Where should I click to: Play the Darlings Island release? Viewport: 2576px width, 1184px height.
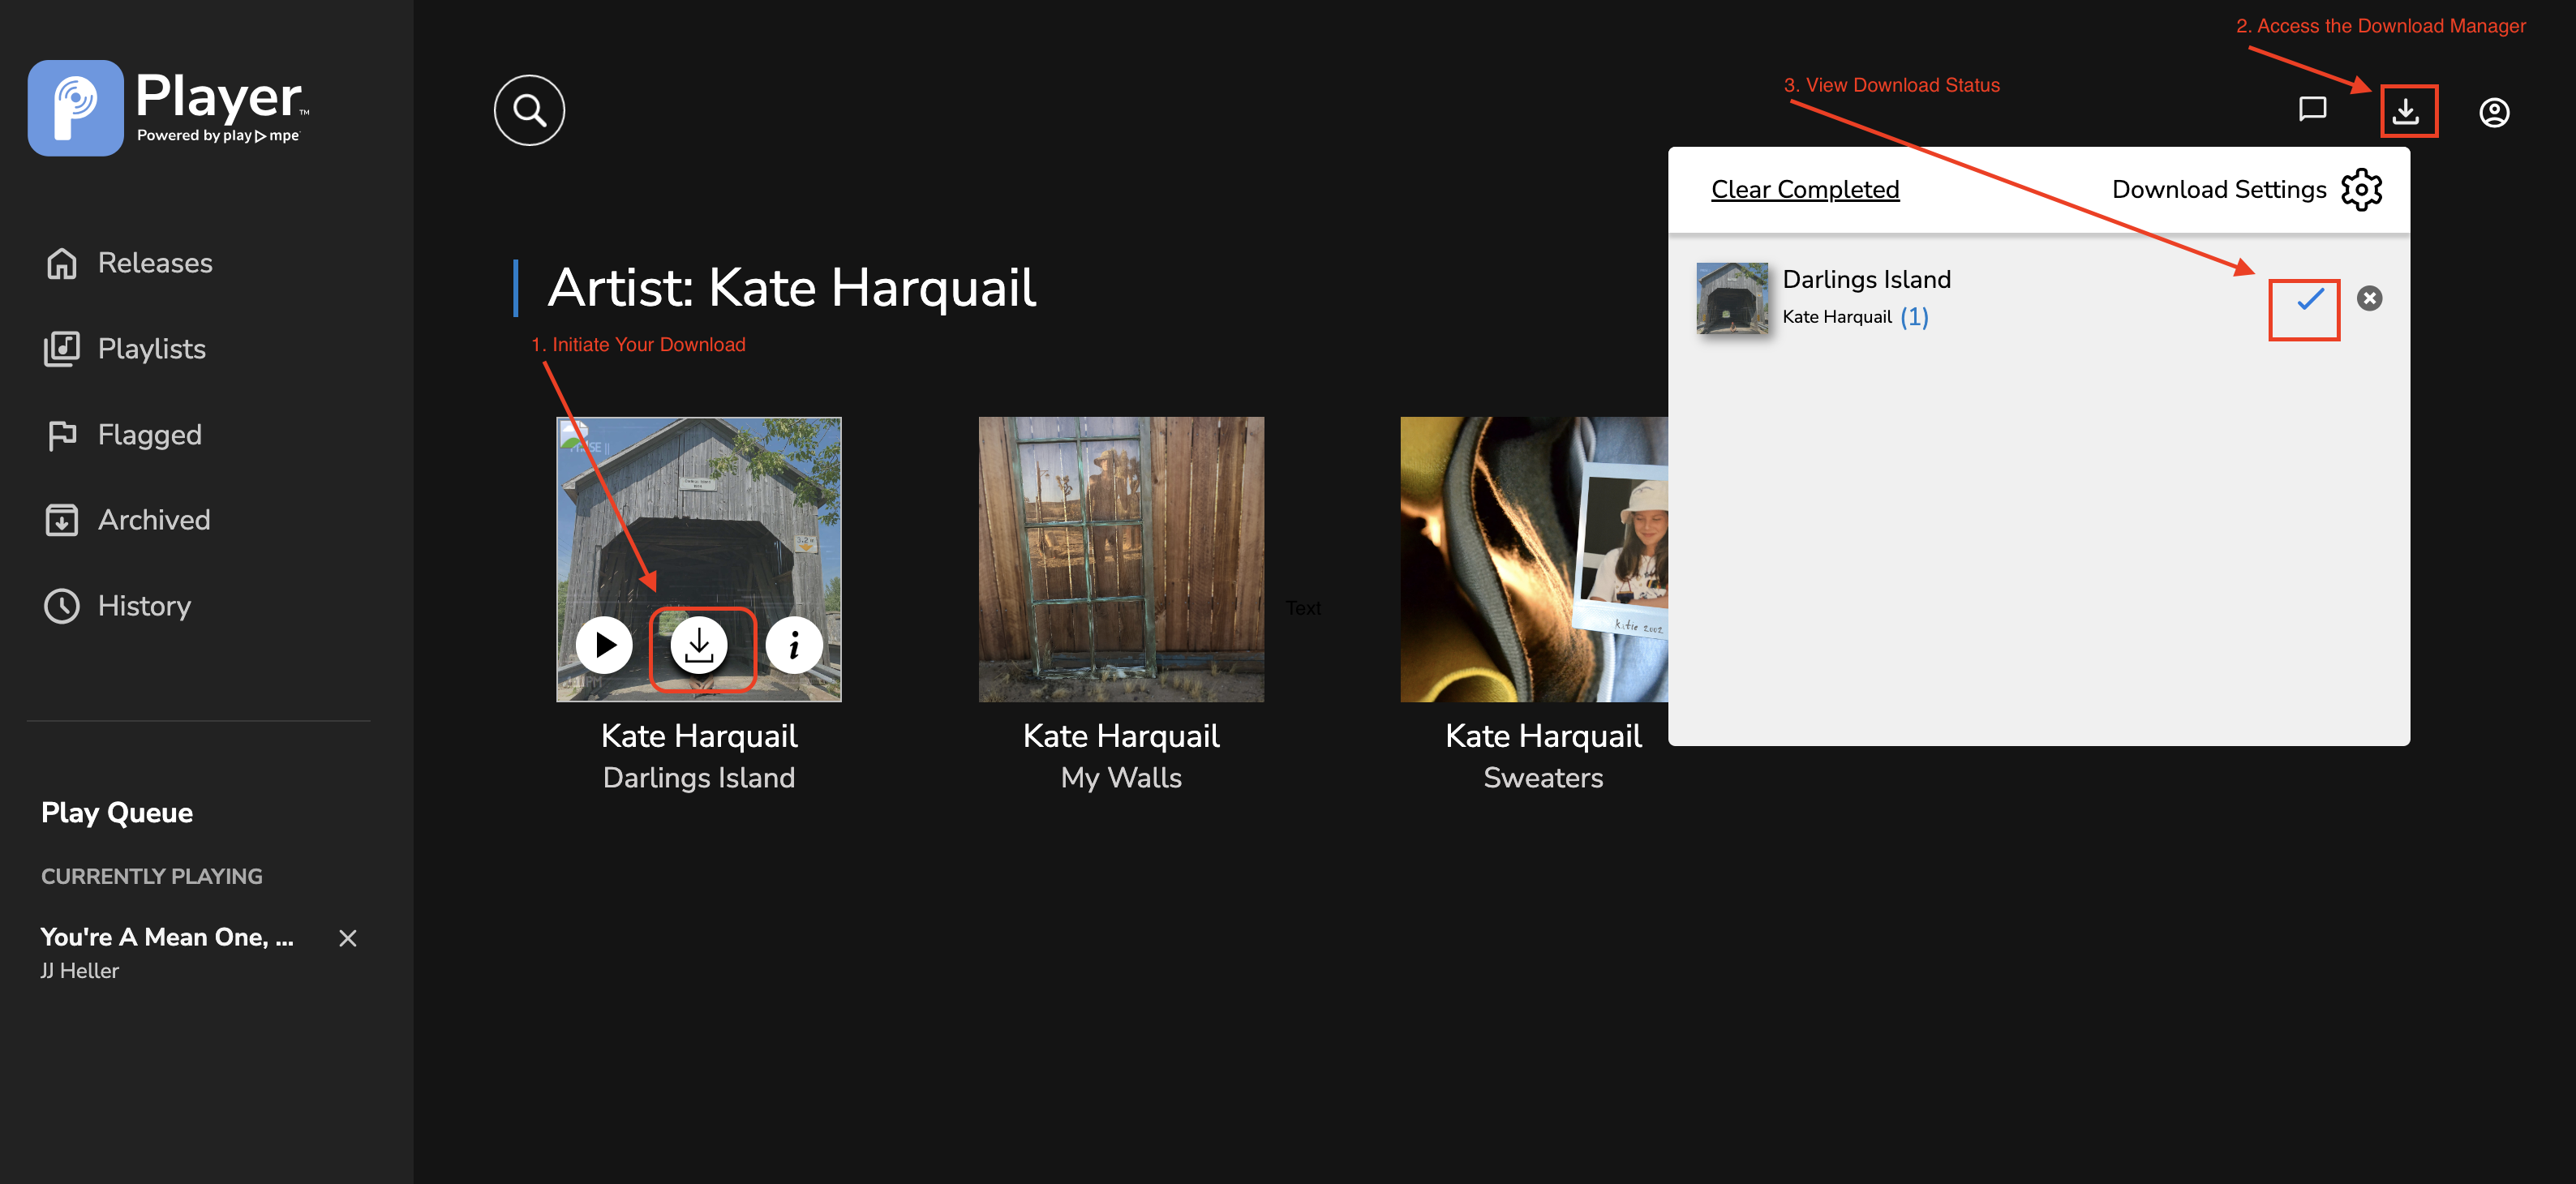pos(605,646)
